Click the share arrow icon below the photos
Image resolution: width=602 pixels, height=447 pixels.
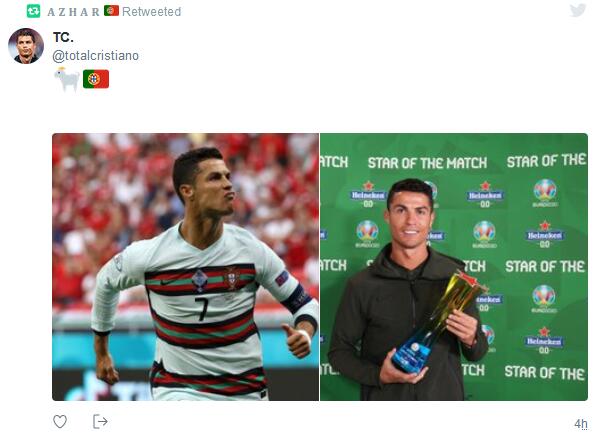pos(100,422)
